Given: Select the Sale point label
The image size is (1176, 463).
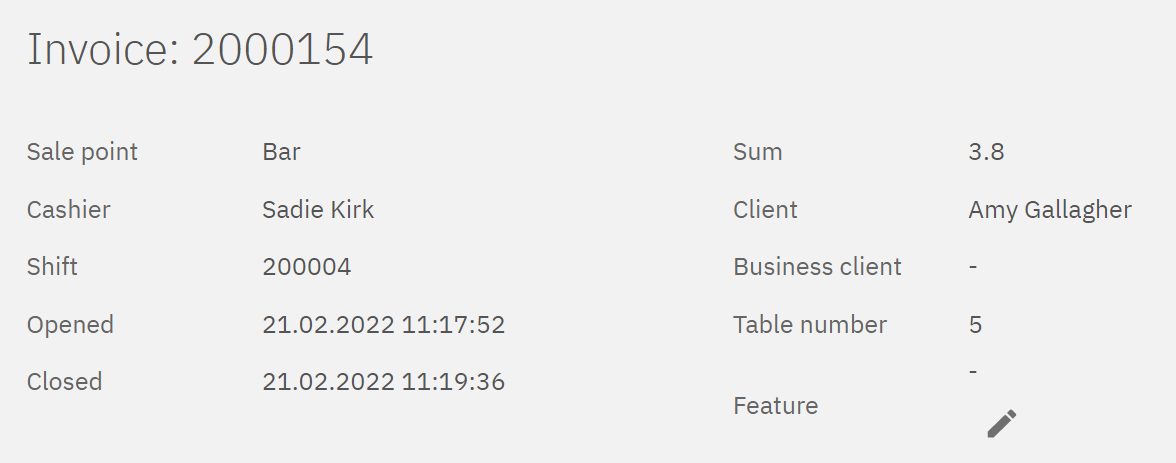Looking at the screenshot, I should click(x=82, y=152).
